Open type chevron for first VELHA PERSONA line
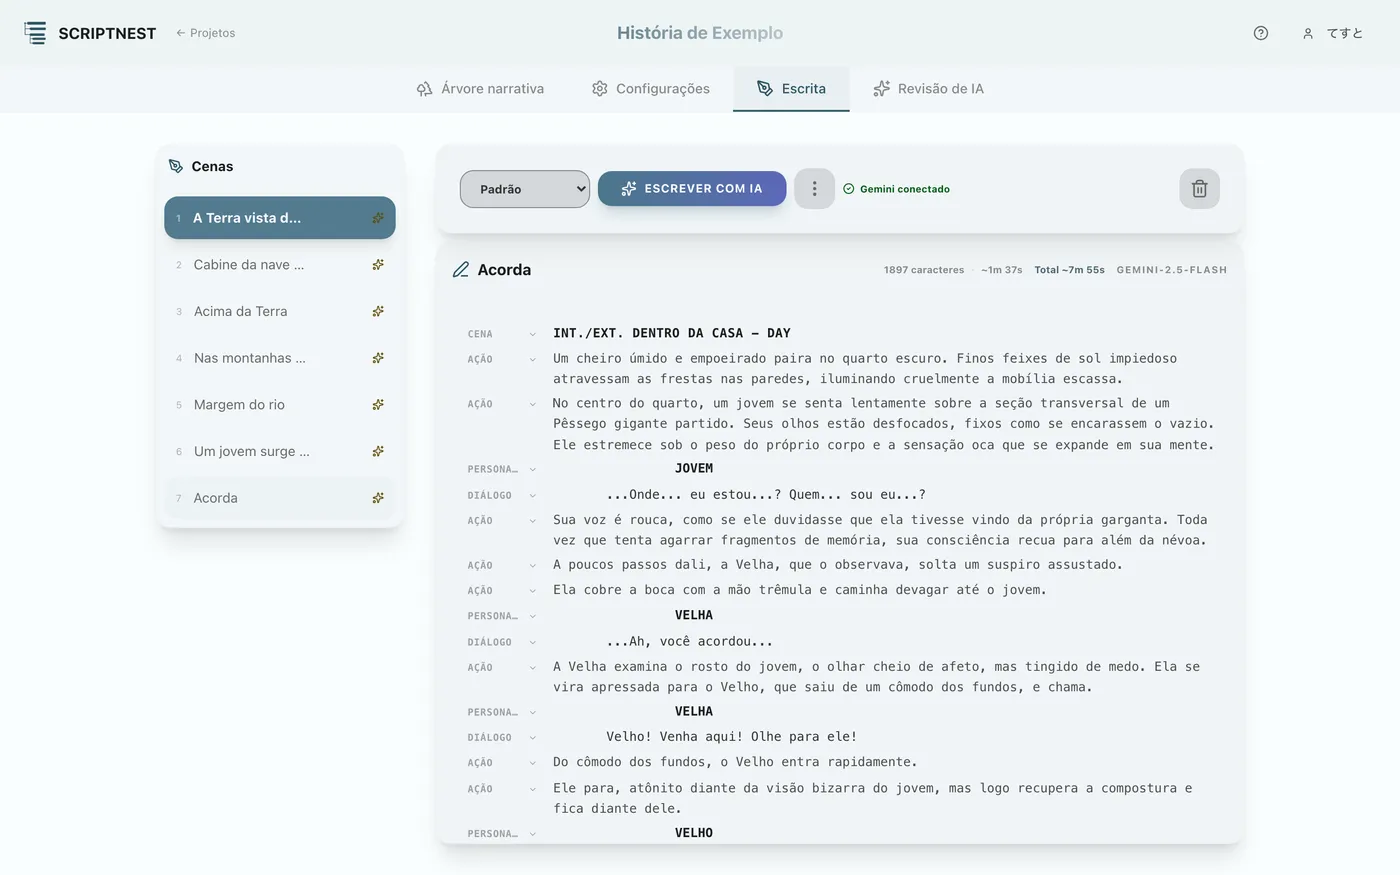 coord(532,616)
